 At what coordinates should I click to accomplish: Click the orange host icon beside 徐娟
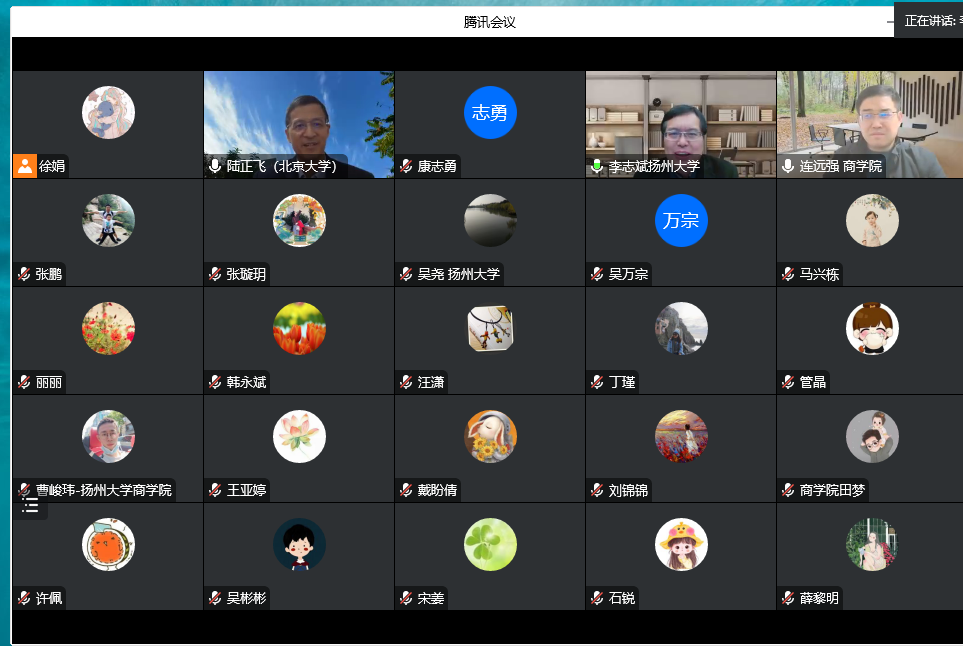(25, 166)
